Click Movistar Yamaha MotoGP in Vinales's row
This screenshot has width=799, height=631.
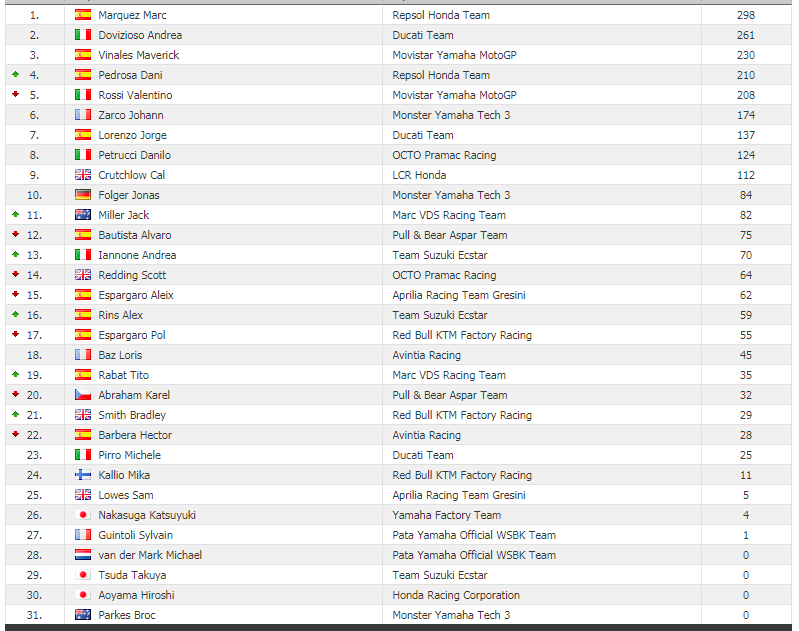pos(455,55)
